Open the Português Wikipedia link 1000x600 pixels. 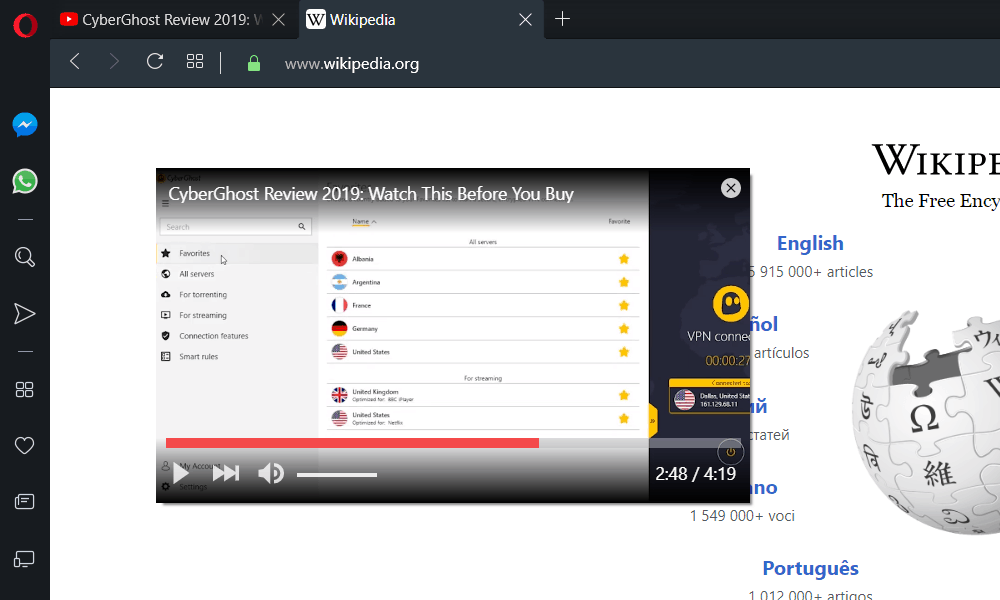810,568
